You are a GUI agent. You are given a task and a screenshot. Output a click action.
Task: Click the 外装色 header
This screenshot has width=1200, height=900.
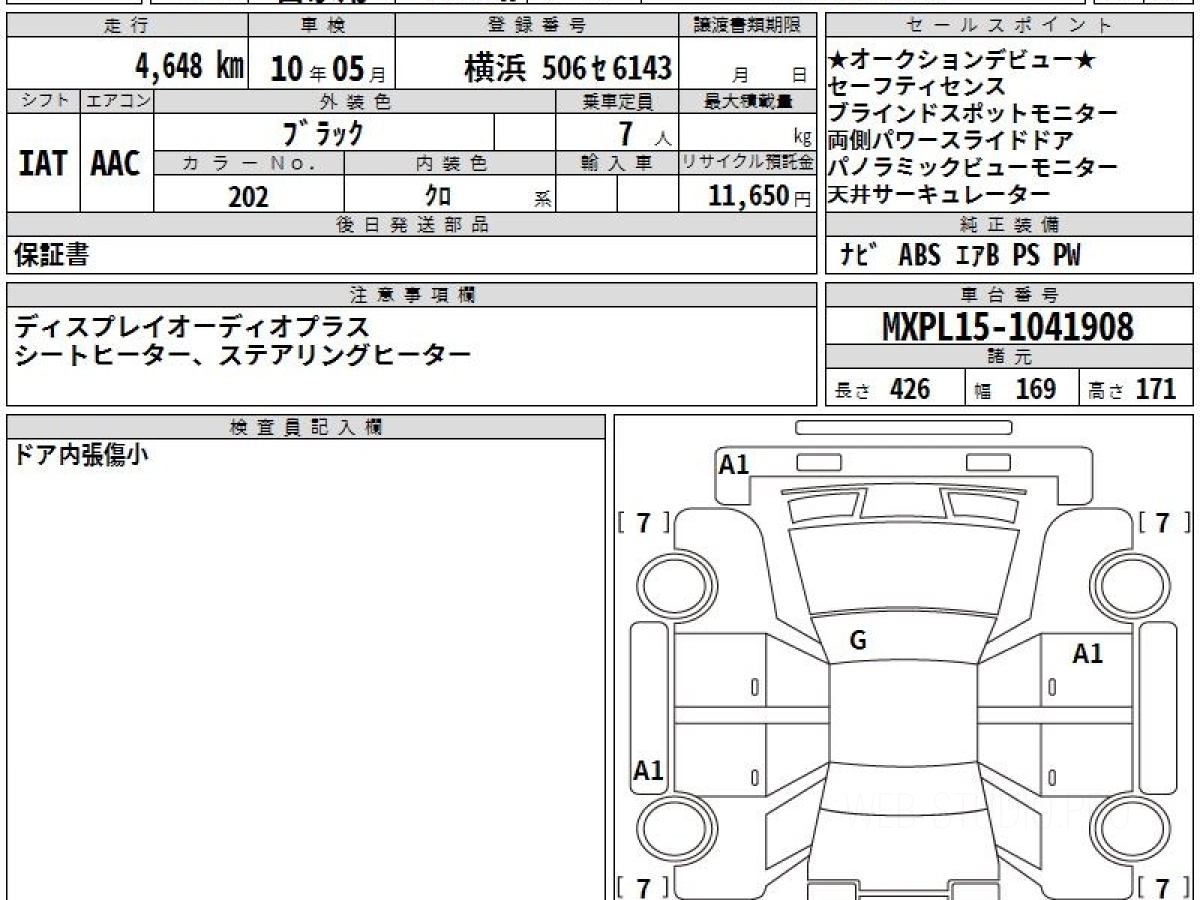pos(355,101)
